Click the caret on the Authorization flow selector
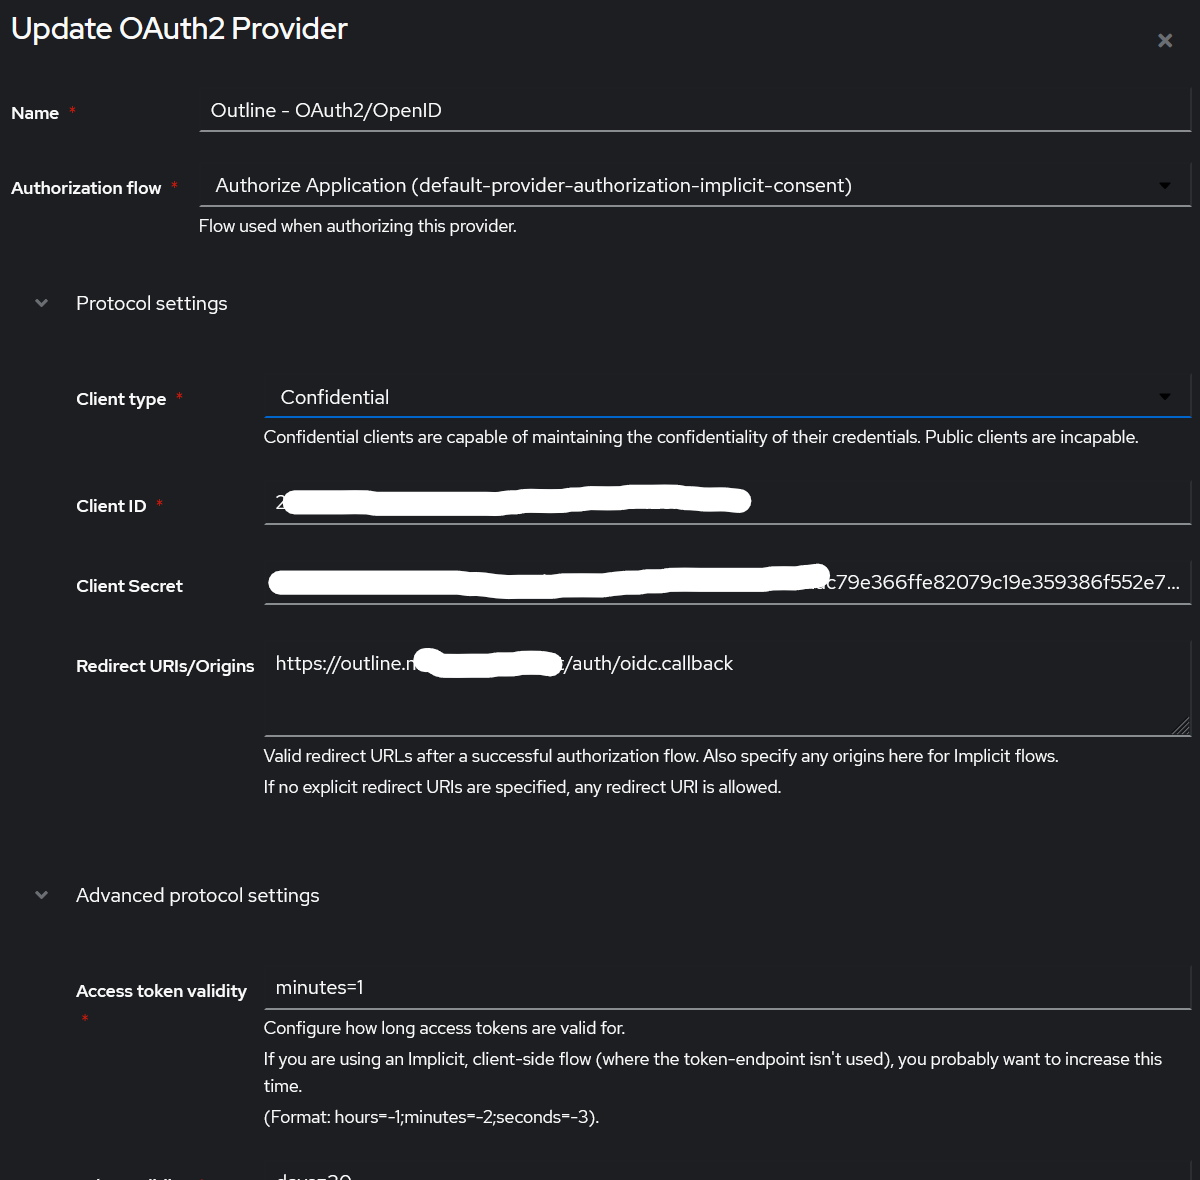Image resolution: width=1200 pixels, height=1180 pixels. [1164, 185]
